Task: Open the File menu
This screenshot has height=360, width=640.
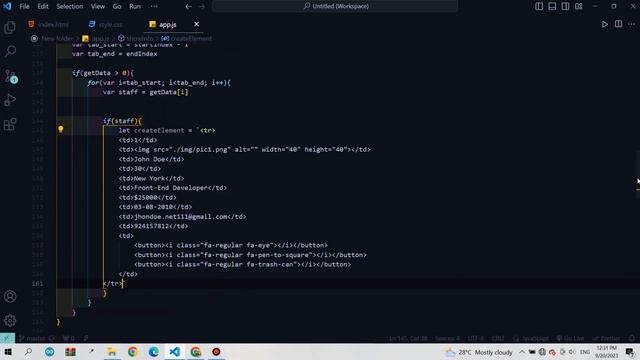Action: tap(24, 6)
